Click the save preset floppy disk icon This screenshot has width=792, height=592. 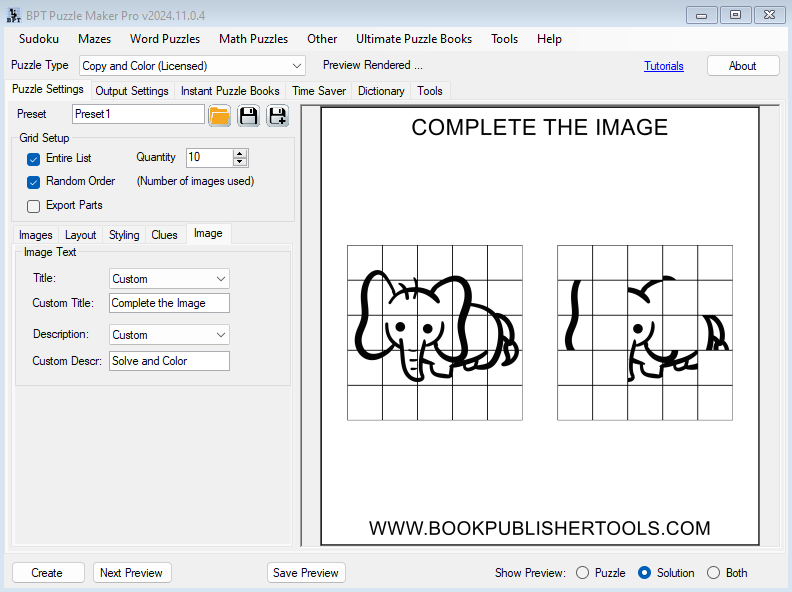coord(248,115)
